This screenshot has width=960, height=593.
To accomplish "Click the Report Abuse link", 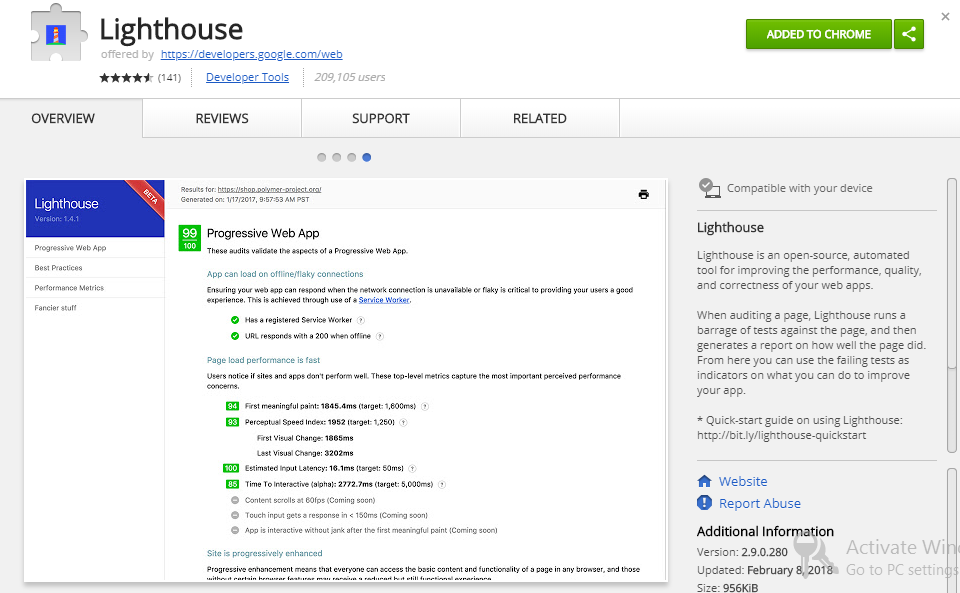I will [x=760, y=503].
